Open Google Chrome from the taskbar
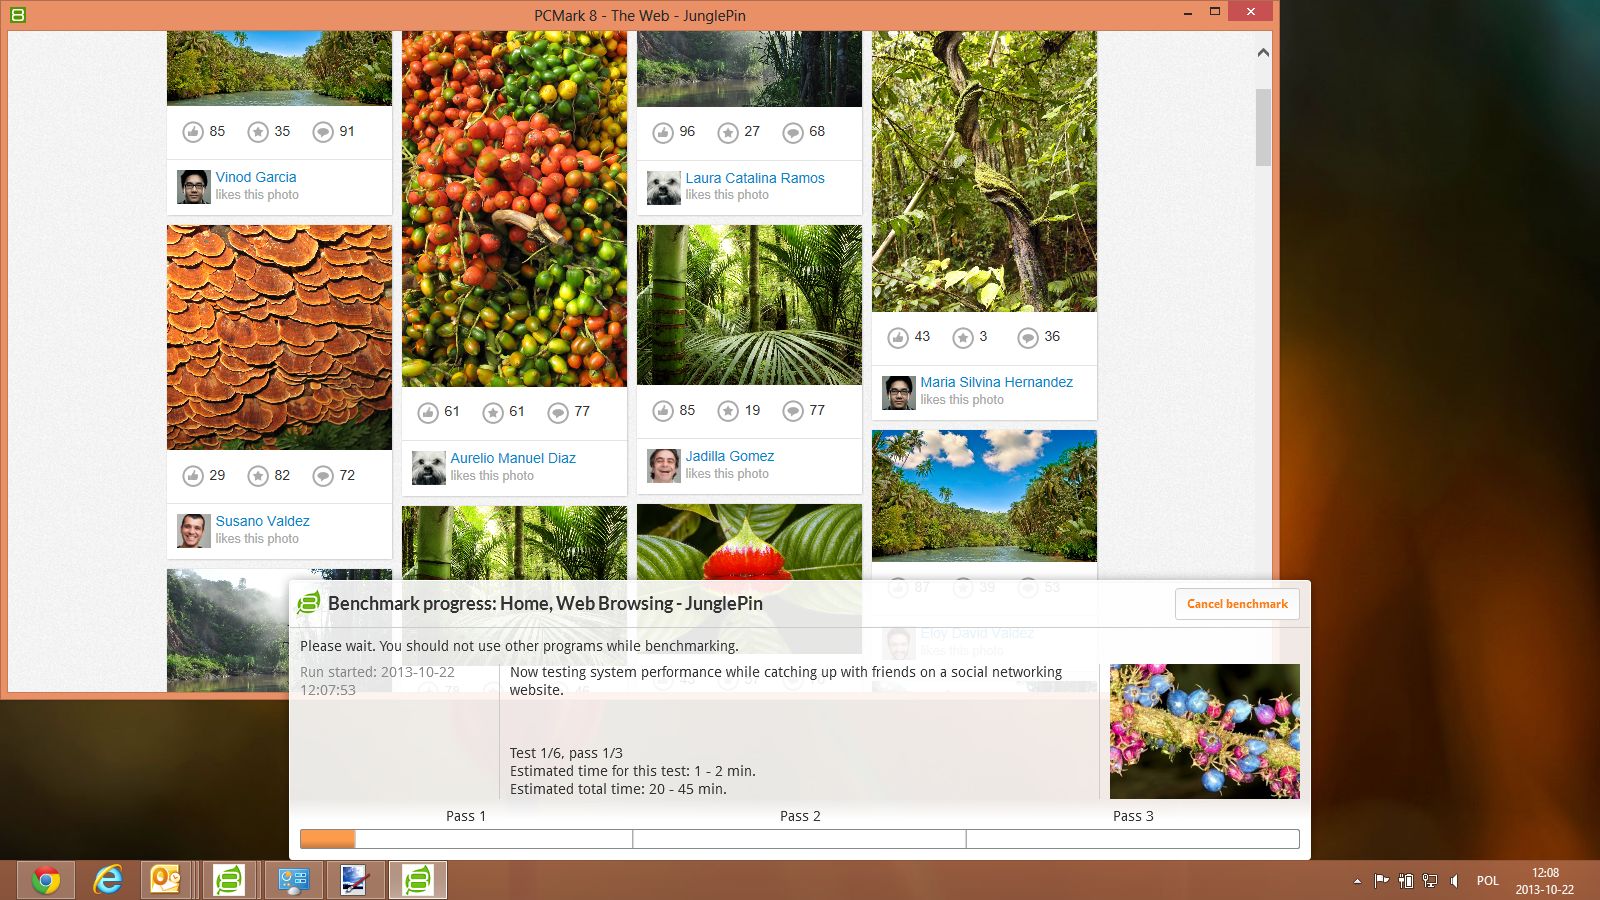Screen dimensions: 1600x900 tap(45, 880)
